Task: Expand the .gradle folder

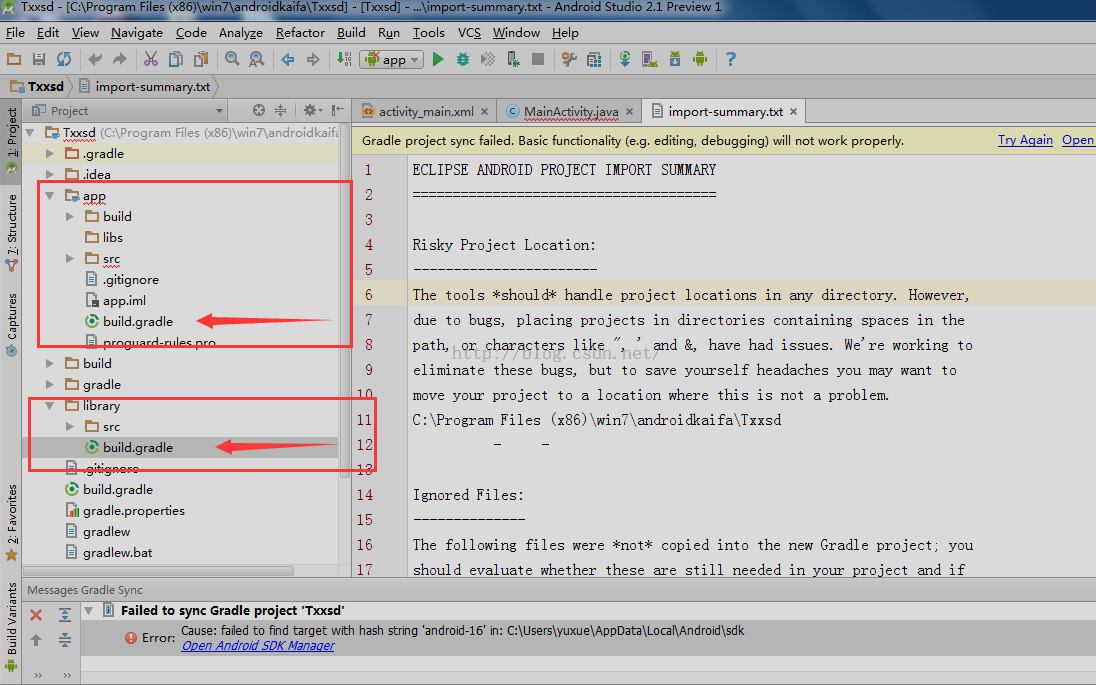Action: click(x=50, y=153)
